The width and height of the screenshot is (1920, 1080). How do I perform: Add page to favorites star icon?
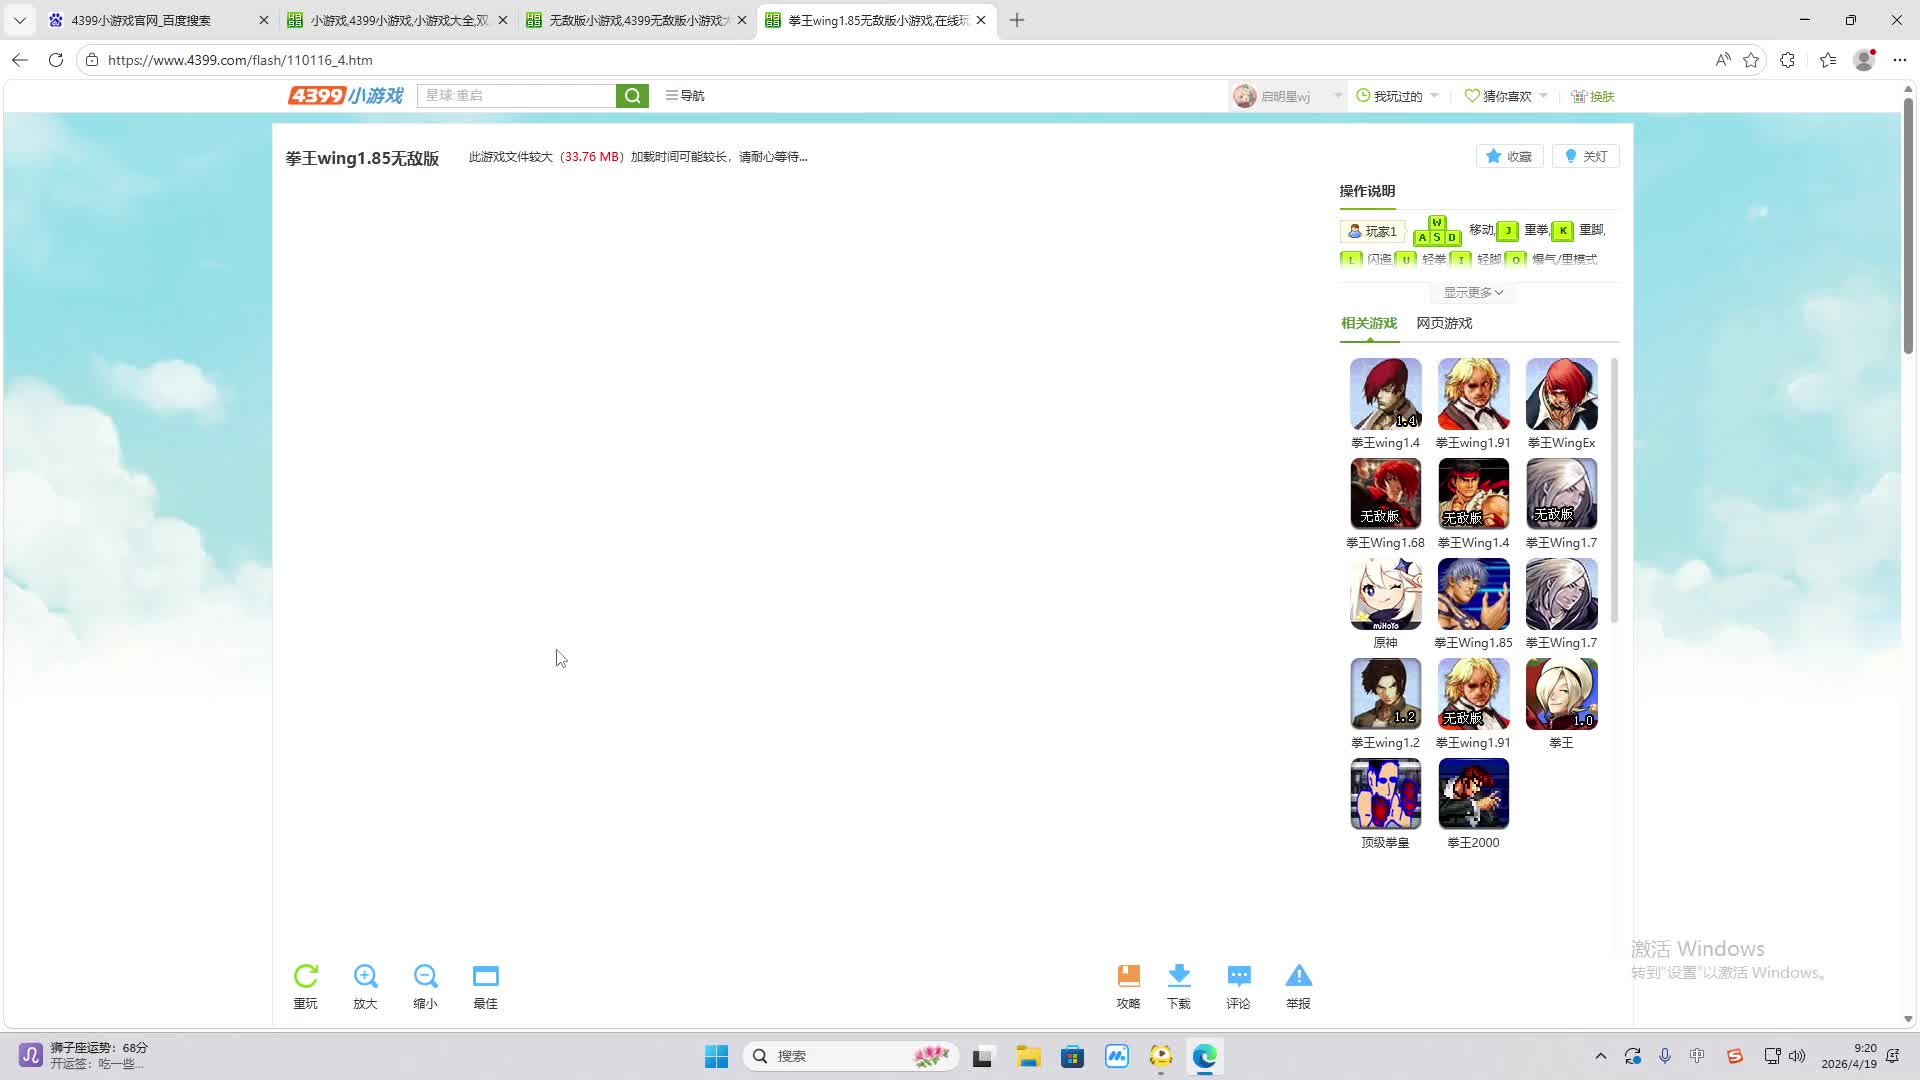(1751, 60)
